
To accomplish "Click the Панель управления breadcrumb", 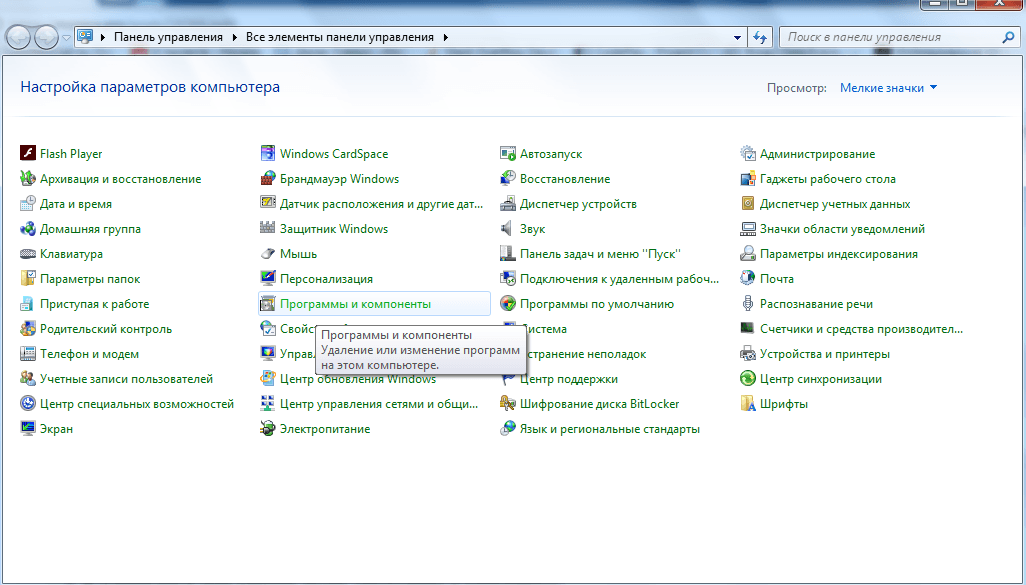I will (x=168, y=37).
